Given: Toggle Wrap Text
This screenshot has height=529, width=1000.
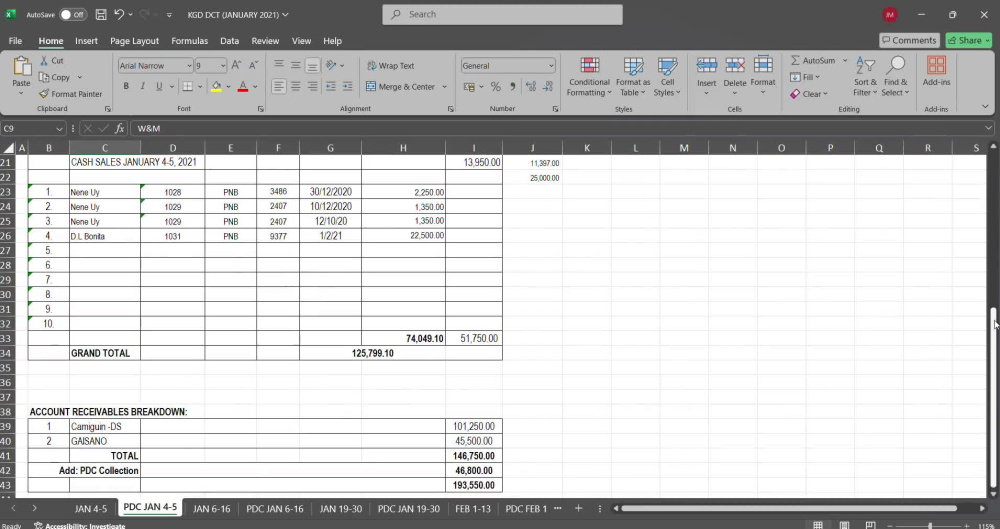Looking at the screenshot, I should 390,66.
